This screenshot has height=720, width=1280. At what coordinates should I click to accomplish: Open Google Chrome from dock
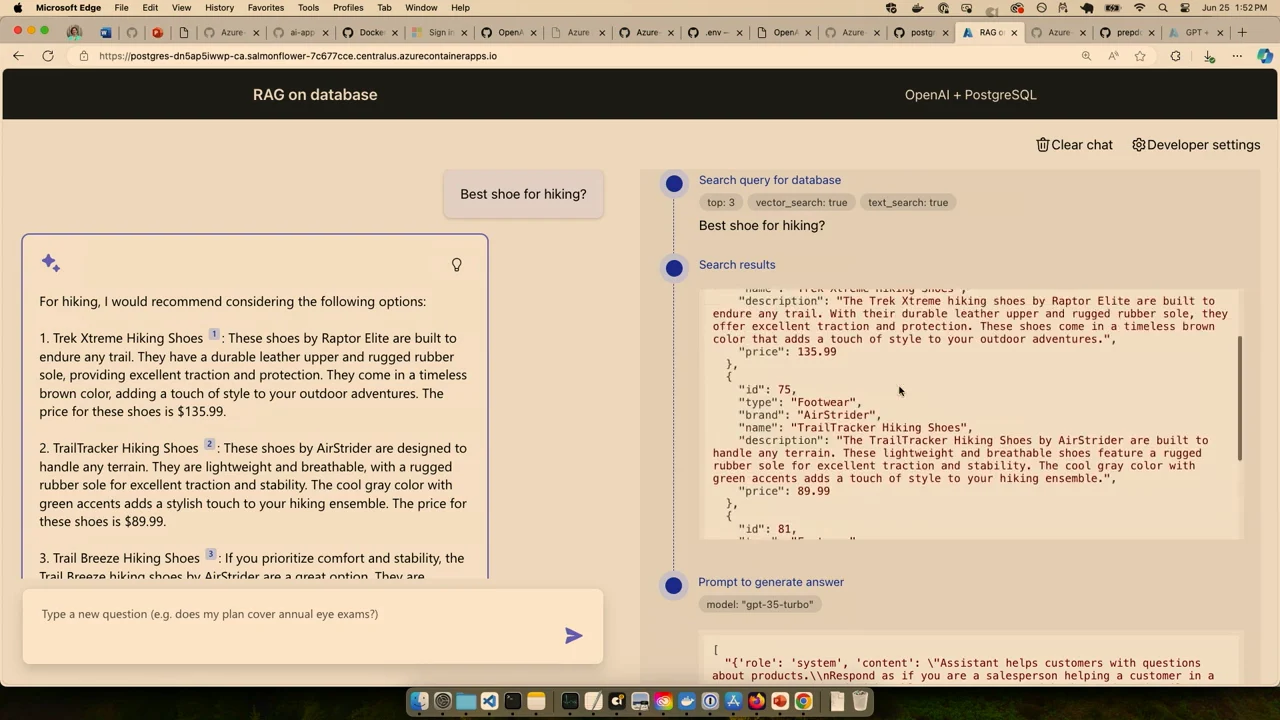point(803,701)
